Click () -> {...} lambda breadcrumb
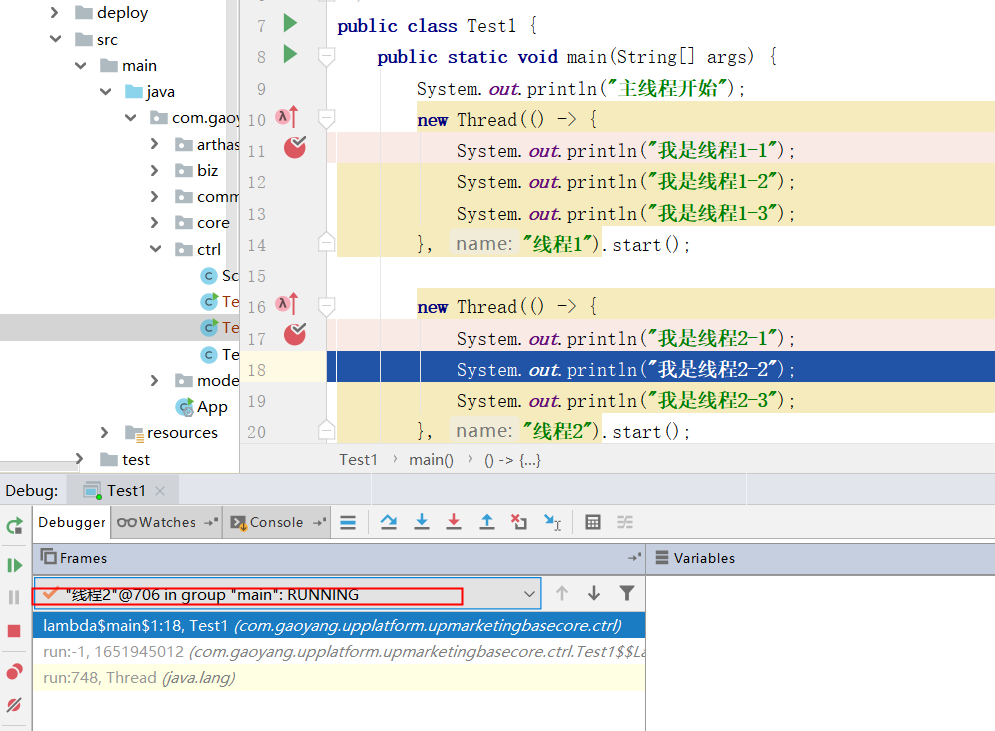Image resolution: width=995 pixels, height=731 pixels. click(512, 459)
